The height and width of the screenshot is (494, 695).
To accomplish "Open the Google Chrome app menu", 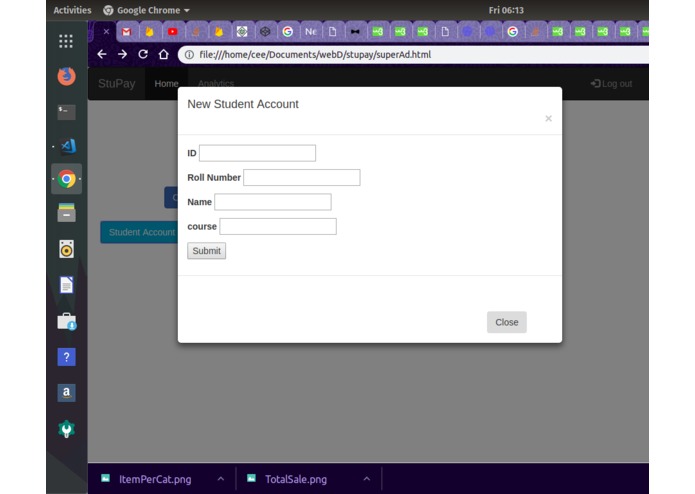I will click(x=146, y=10).
